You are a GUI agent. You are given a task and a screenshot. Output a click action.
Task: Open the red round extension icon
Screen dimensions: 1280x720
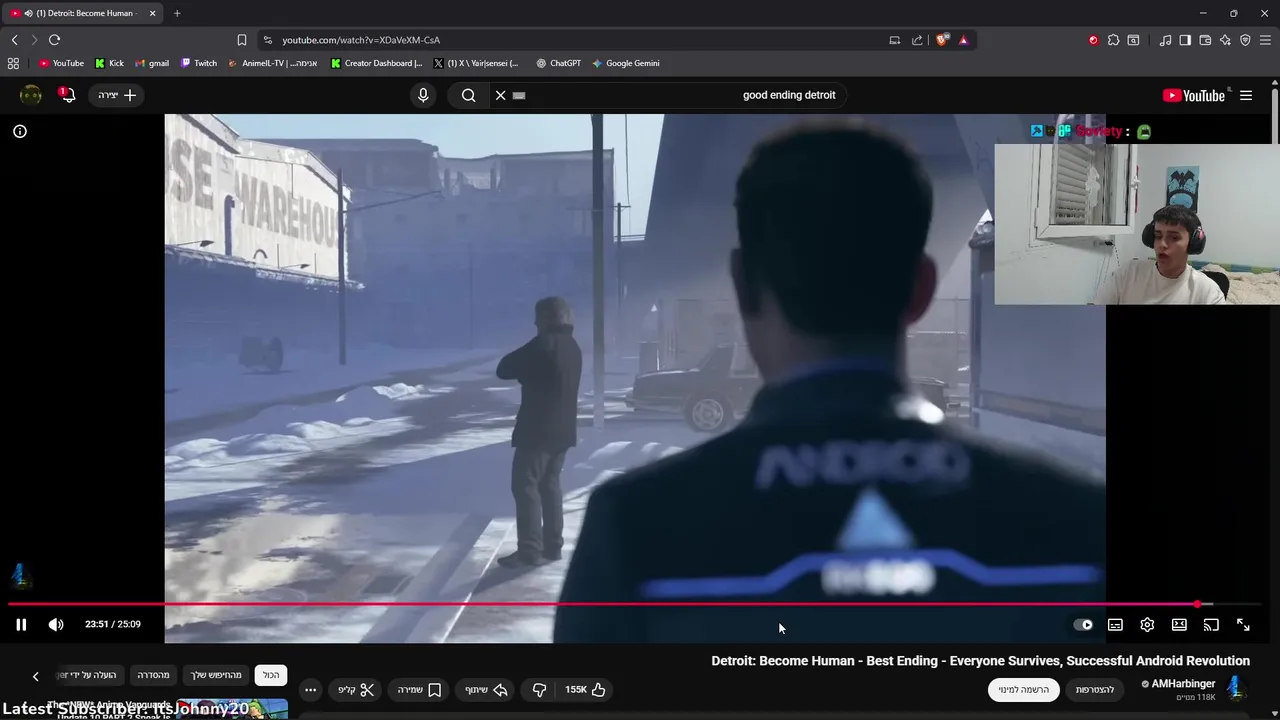click(x=1093, y=40)
